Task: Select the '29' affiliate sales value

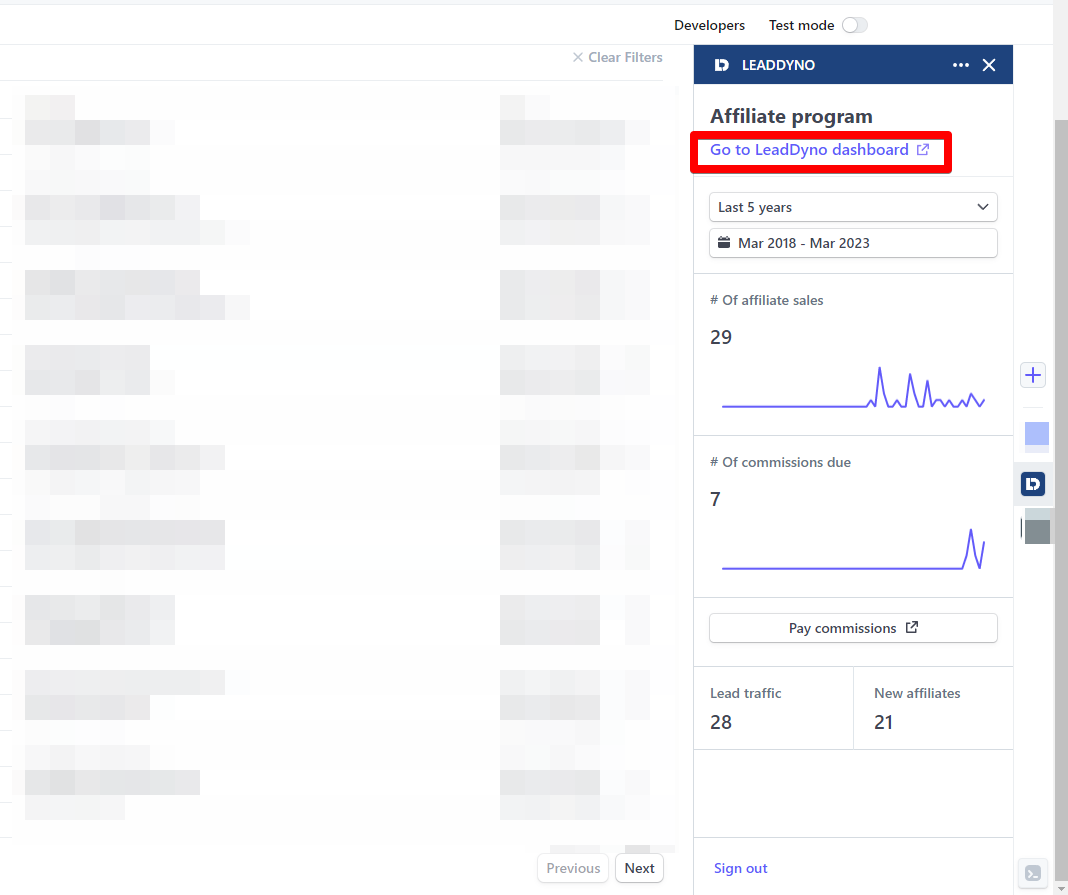Action: point(721,337)
